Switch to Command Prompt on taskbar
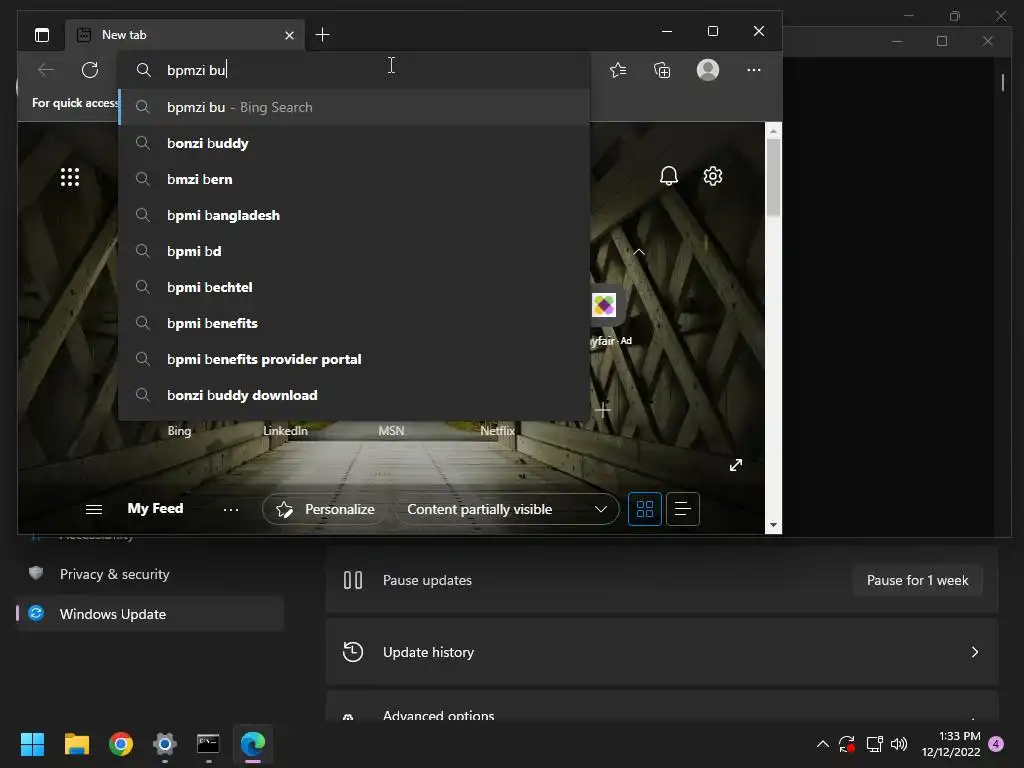 click(208, 744)
